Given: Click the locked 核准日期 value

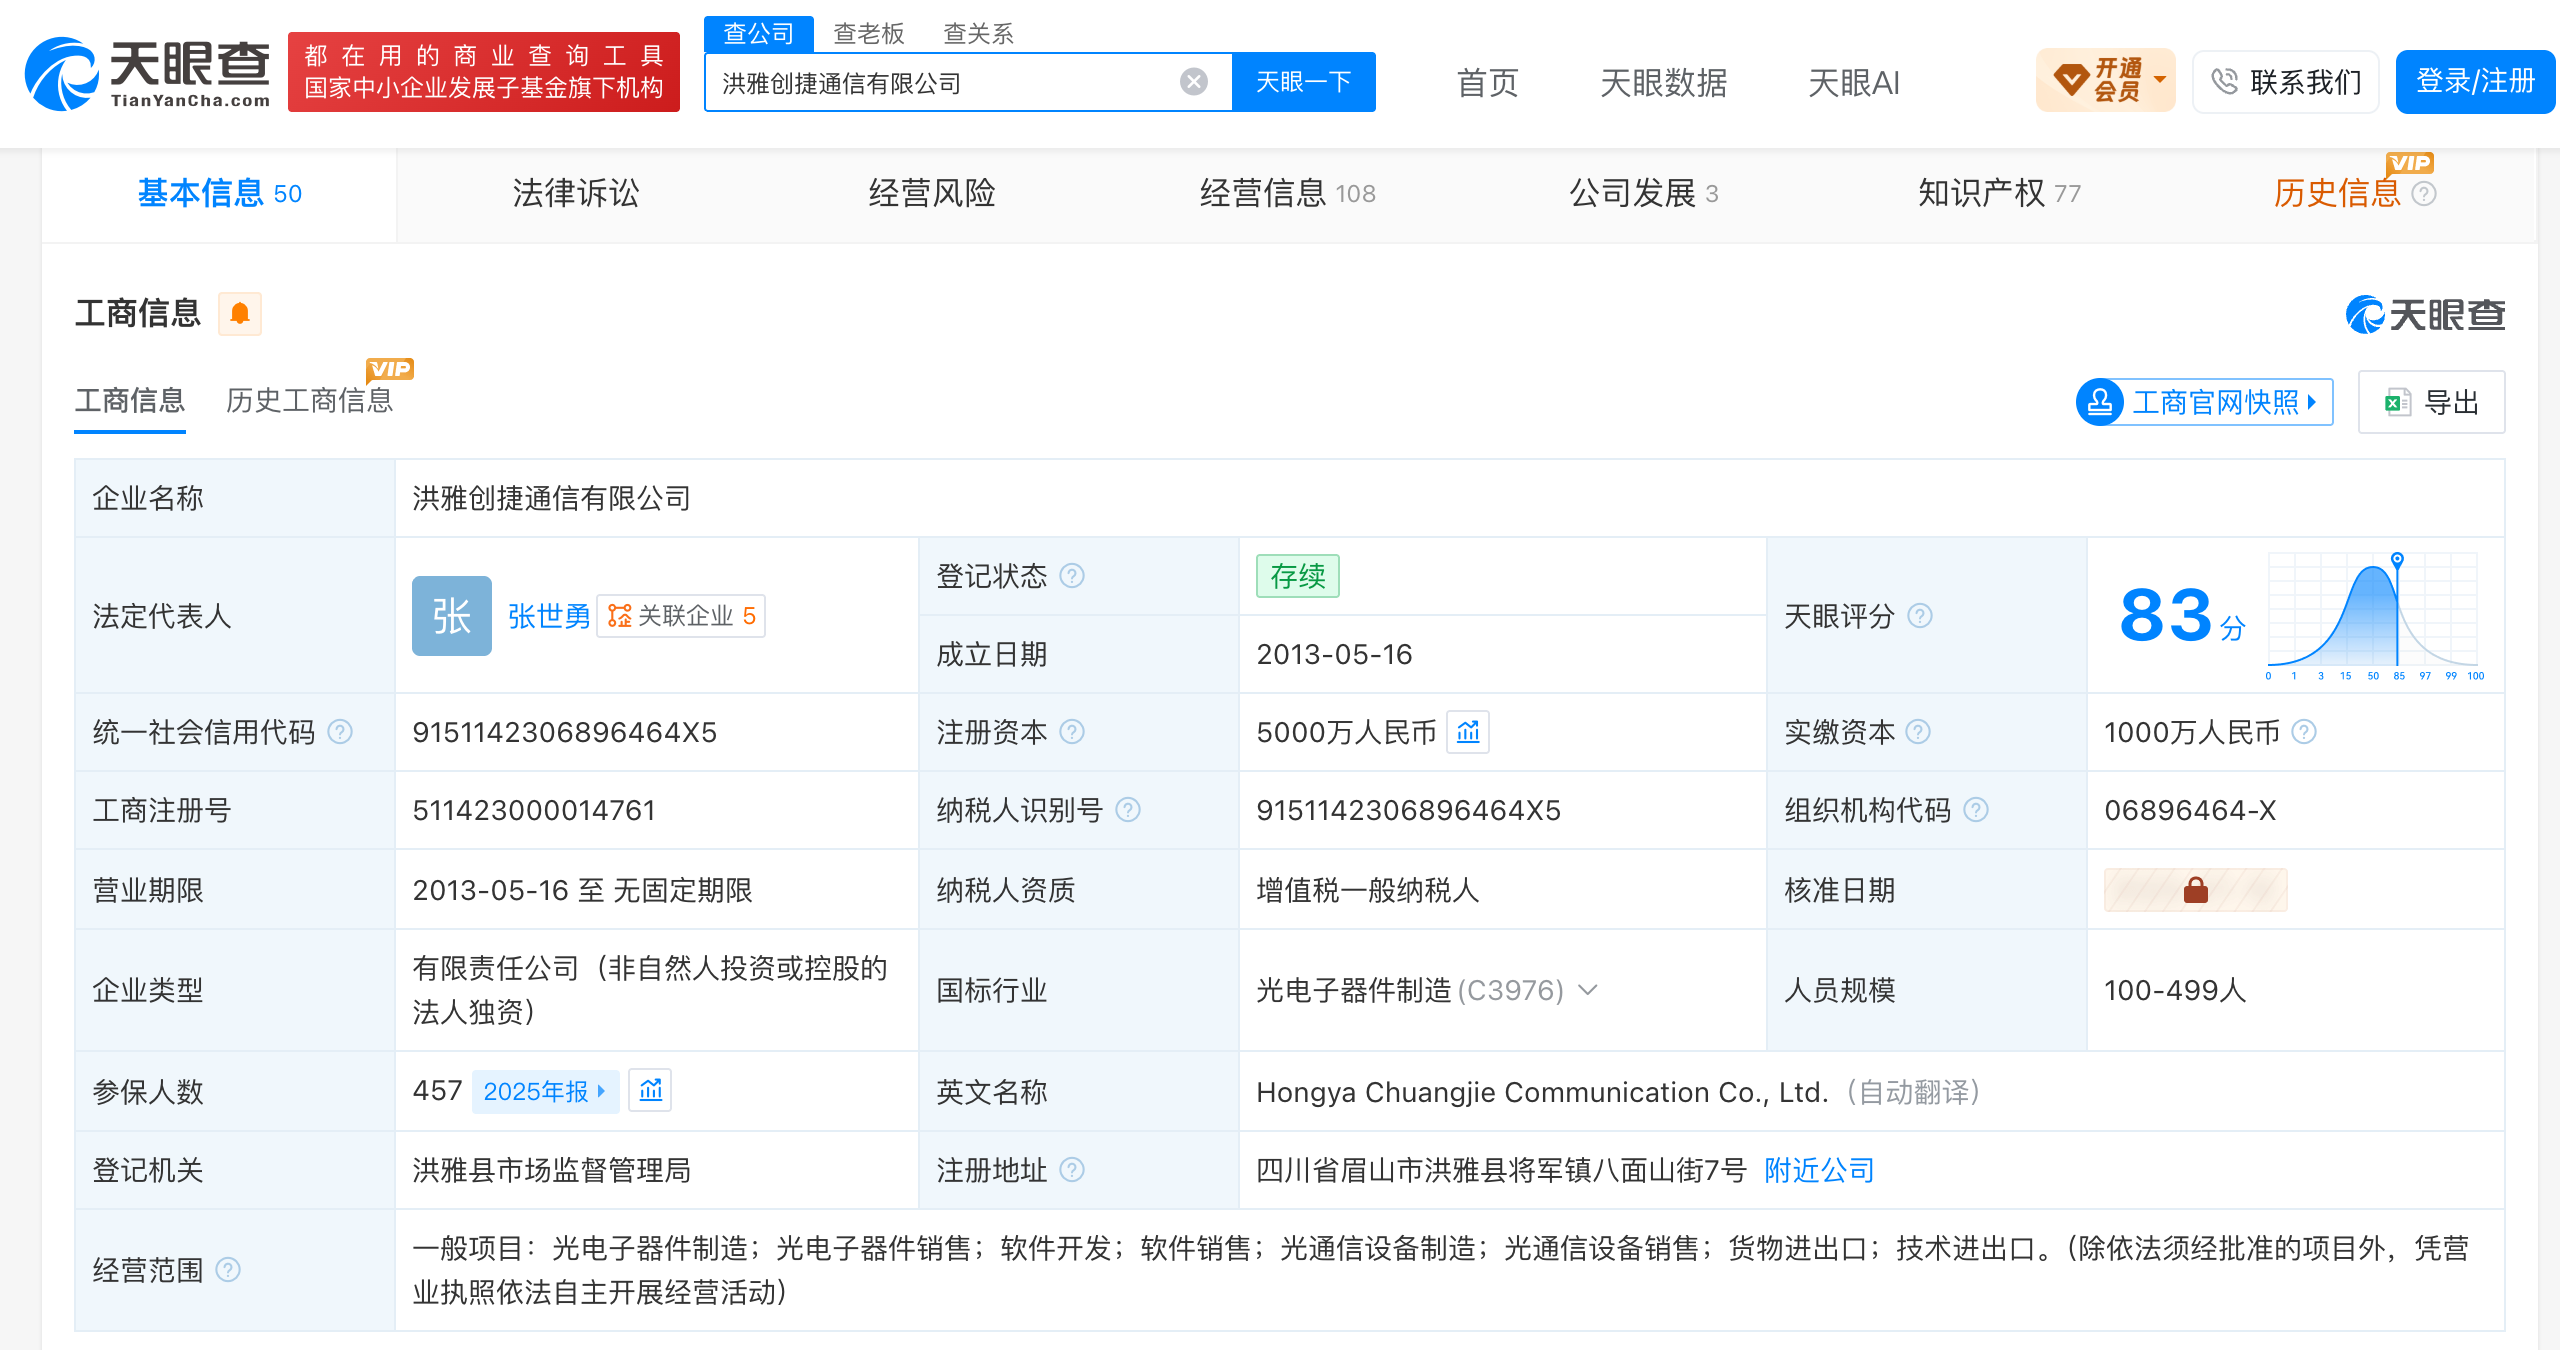Looking at the screenshot, I should pyautogui.click(x=2195, y=890).
